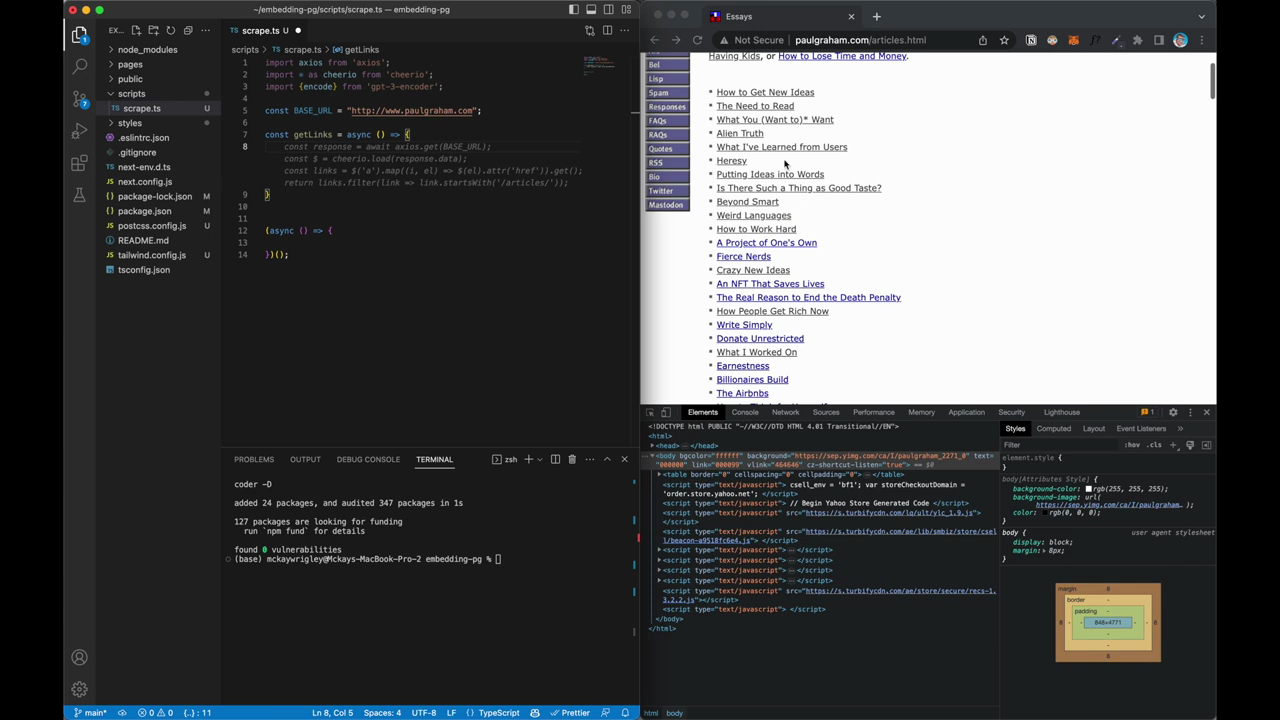
Task: Toggle computed styles sidebar in DevTools
Action: [x=1206, y=445]
